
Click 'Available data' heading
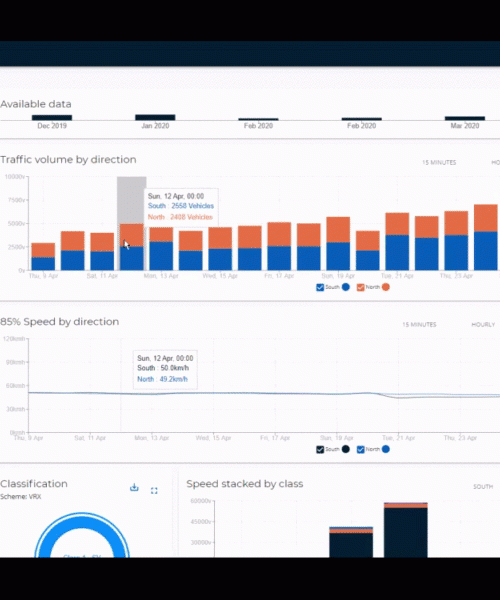36,104
